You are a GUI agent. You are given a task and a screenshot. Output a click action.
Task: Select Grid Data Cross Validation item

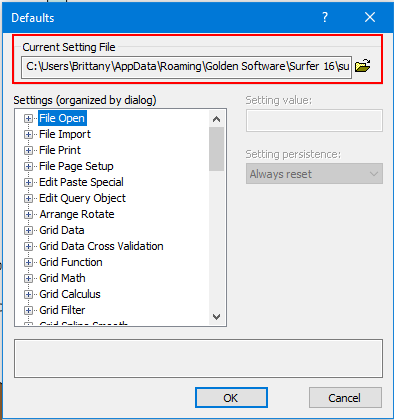point(101,246)
